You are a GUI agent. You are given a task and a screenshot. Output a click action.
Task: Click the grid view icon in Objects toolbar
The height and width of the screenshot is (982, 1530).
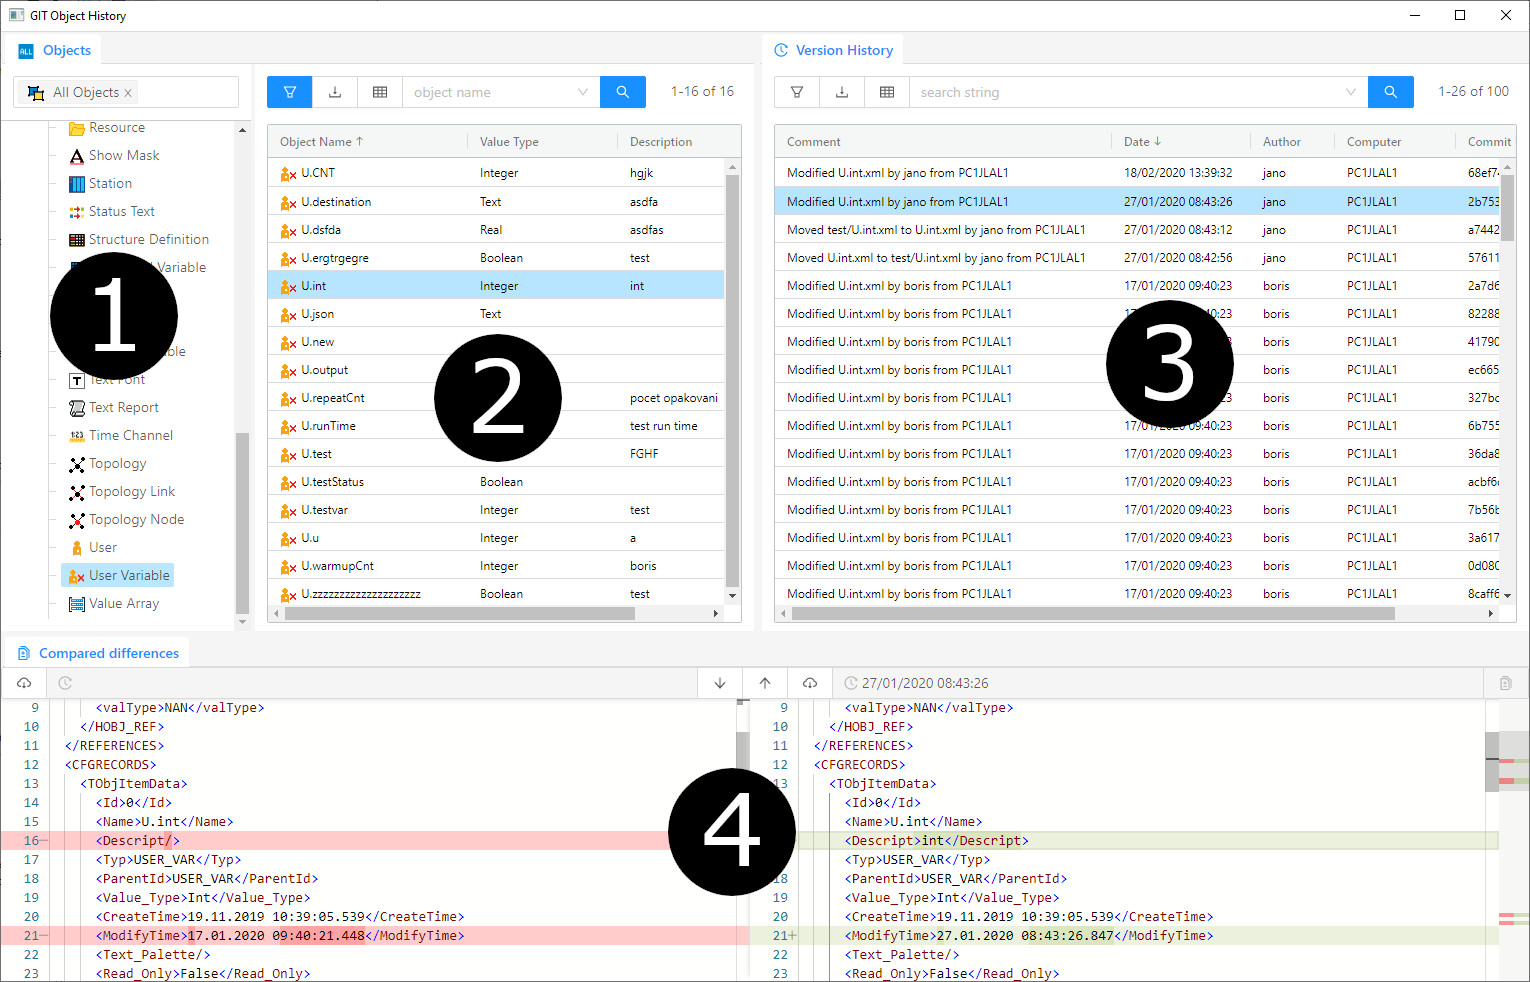coord(380,92)
